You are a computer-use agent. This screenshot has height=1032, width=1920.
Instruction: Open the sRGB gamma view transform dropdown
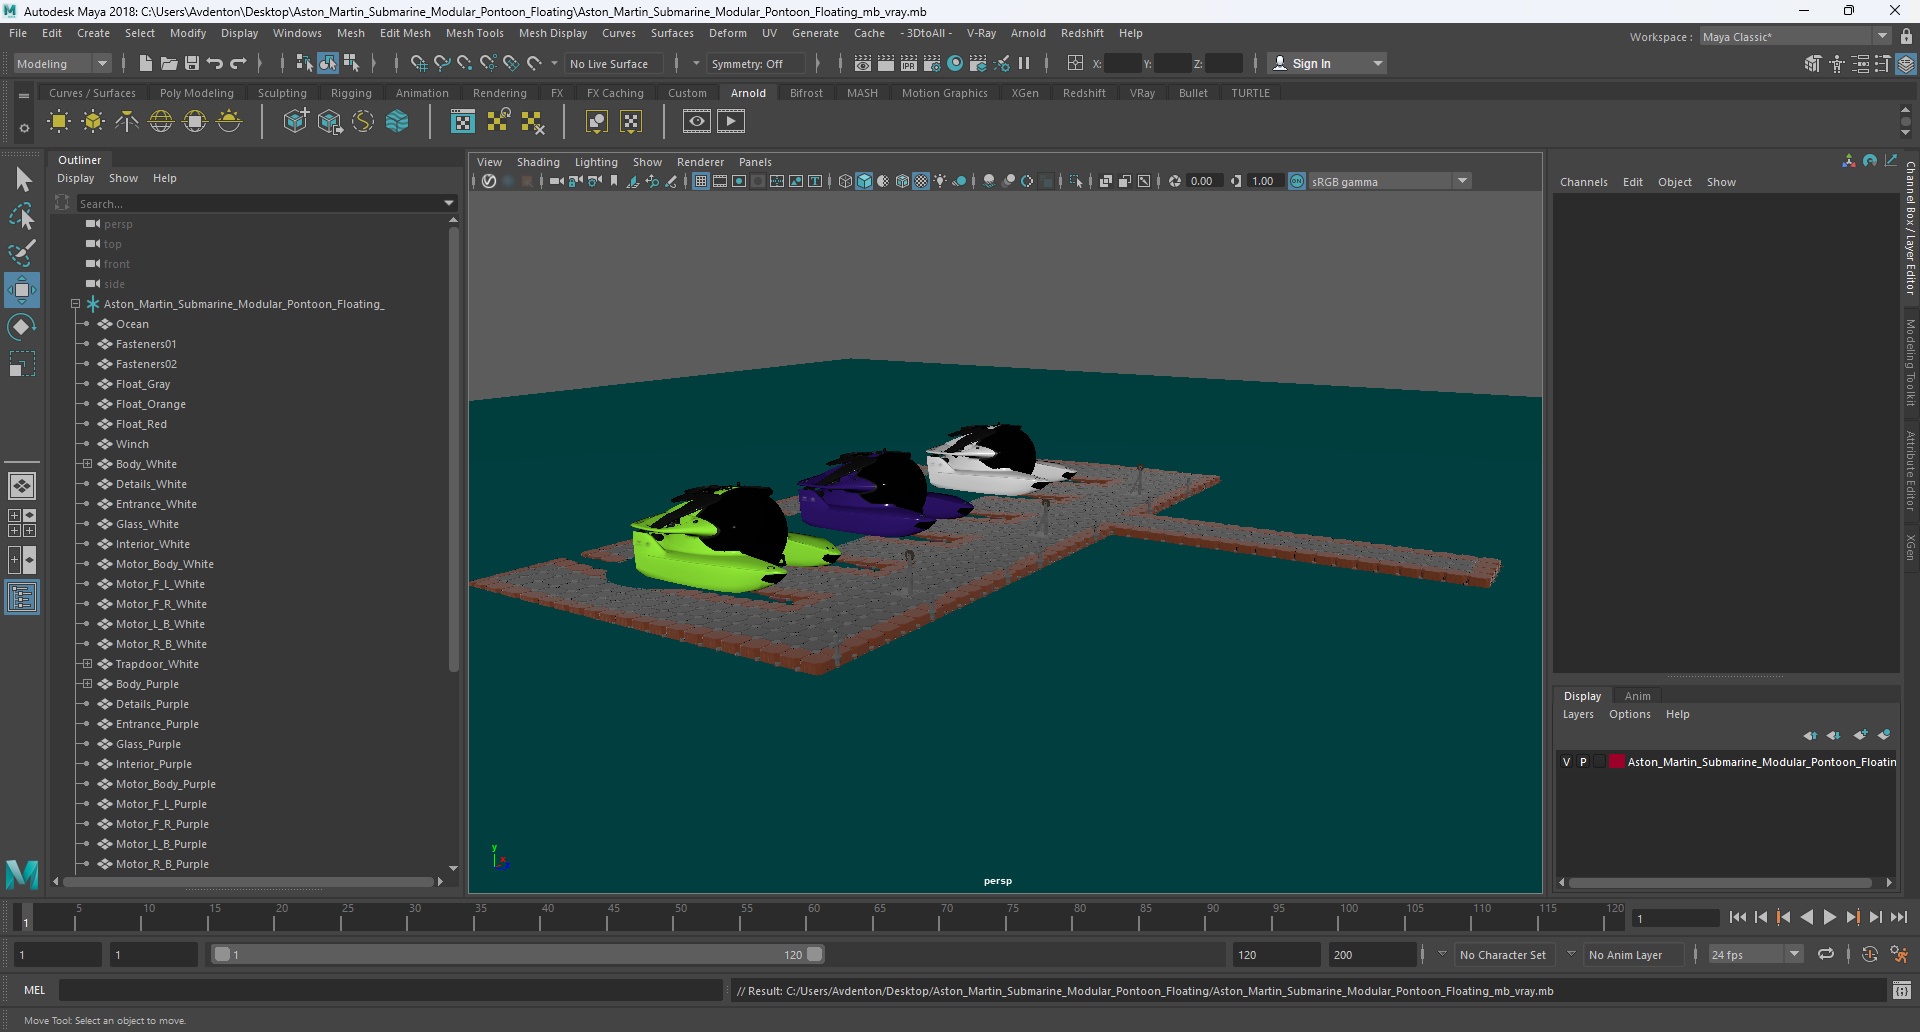(x=1389, y=181)
